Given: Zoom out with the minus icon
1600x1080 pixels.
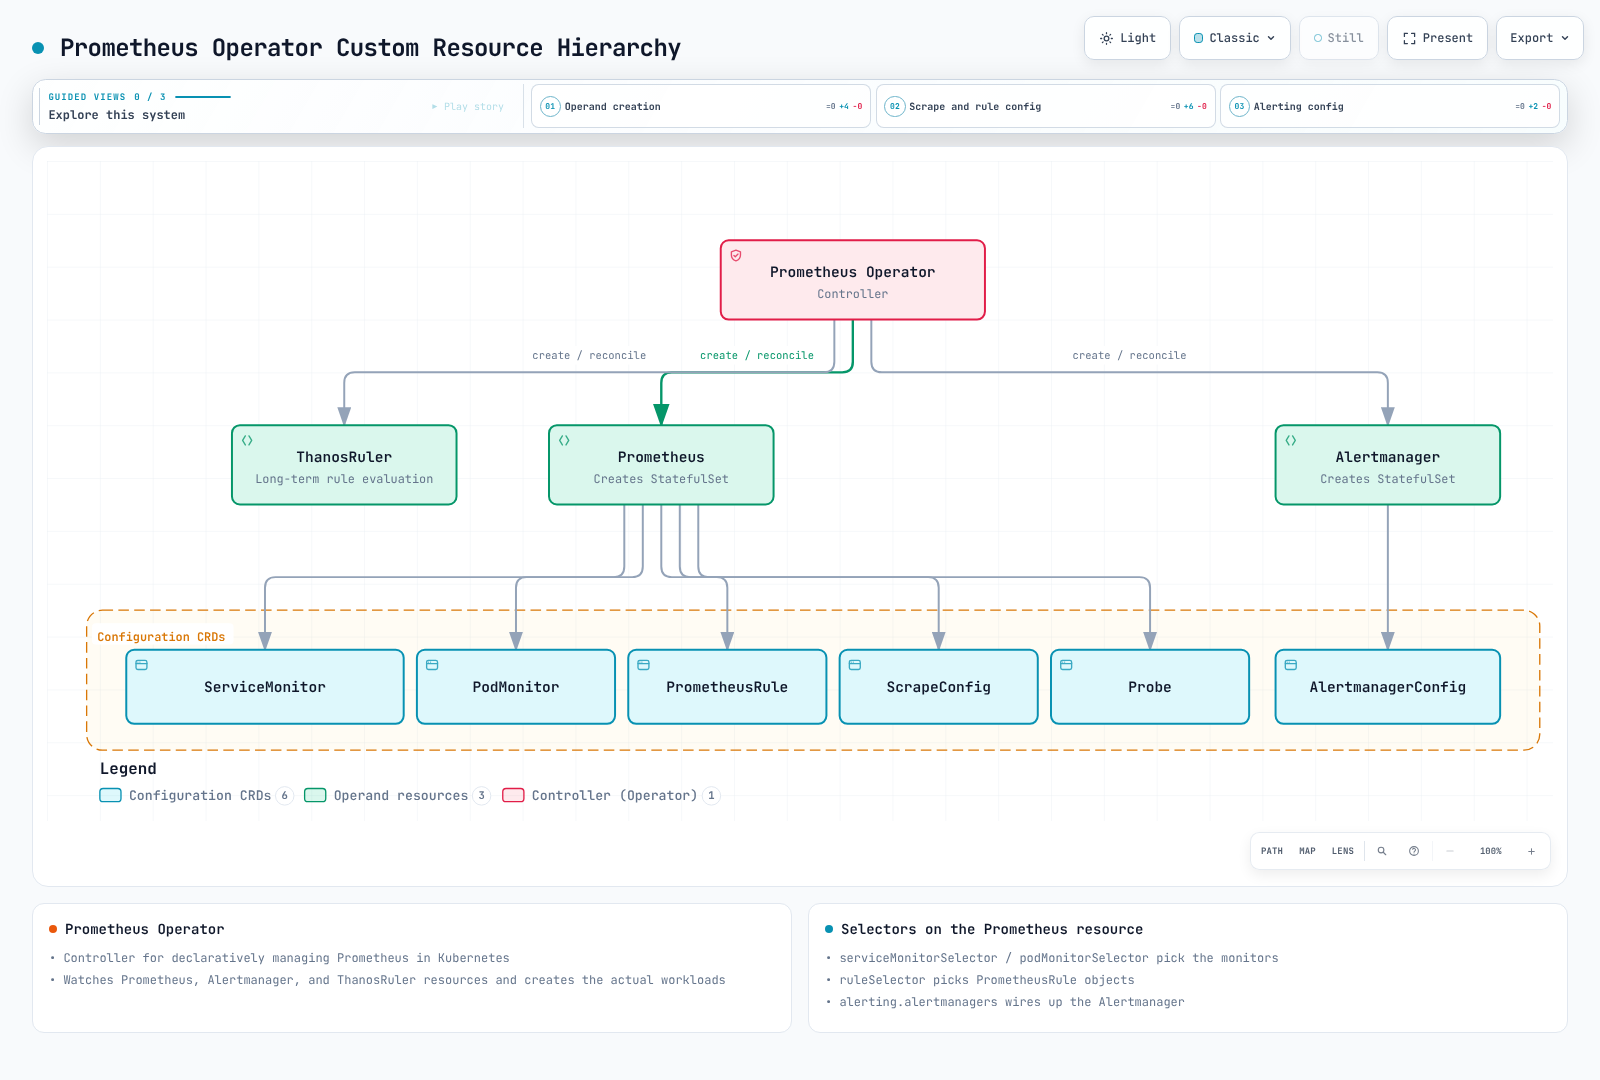Looking at the screenshot, I should pyautogui.click(x=1450, y=851).
